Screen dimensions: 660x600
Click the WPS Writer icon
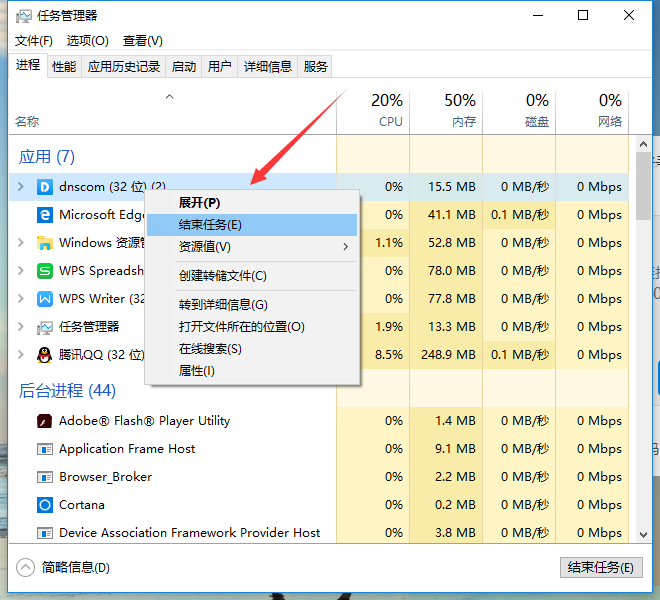[x=44, y=299]
